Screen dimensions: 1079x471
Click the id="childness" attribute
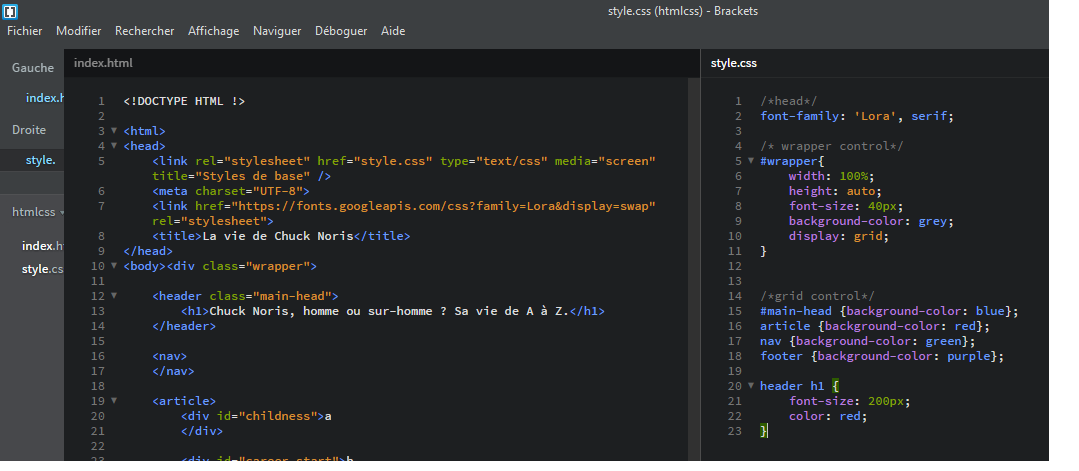(267, 416)
